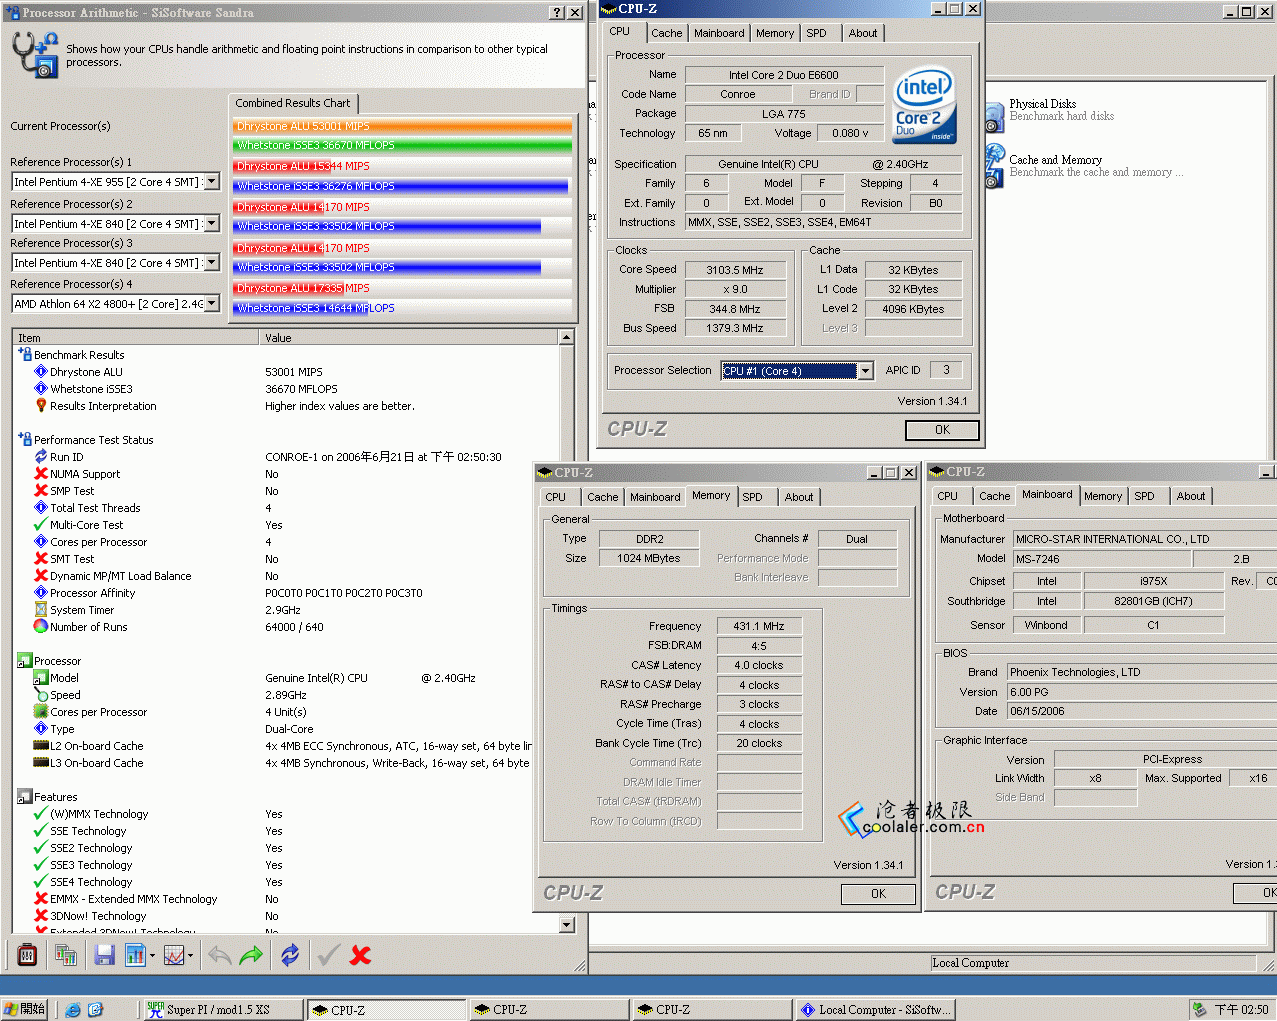Click the orange Dhrystone ALU 53001 MIPS bar
Image resolution: width=1277 pixels, height=1021 pixels.
coord(403,126)
